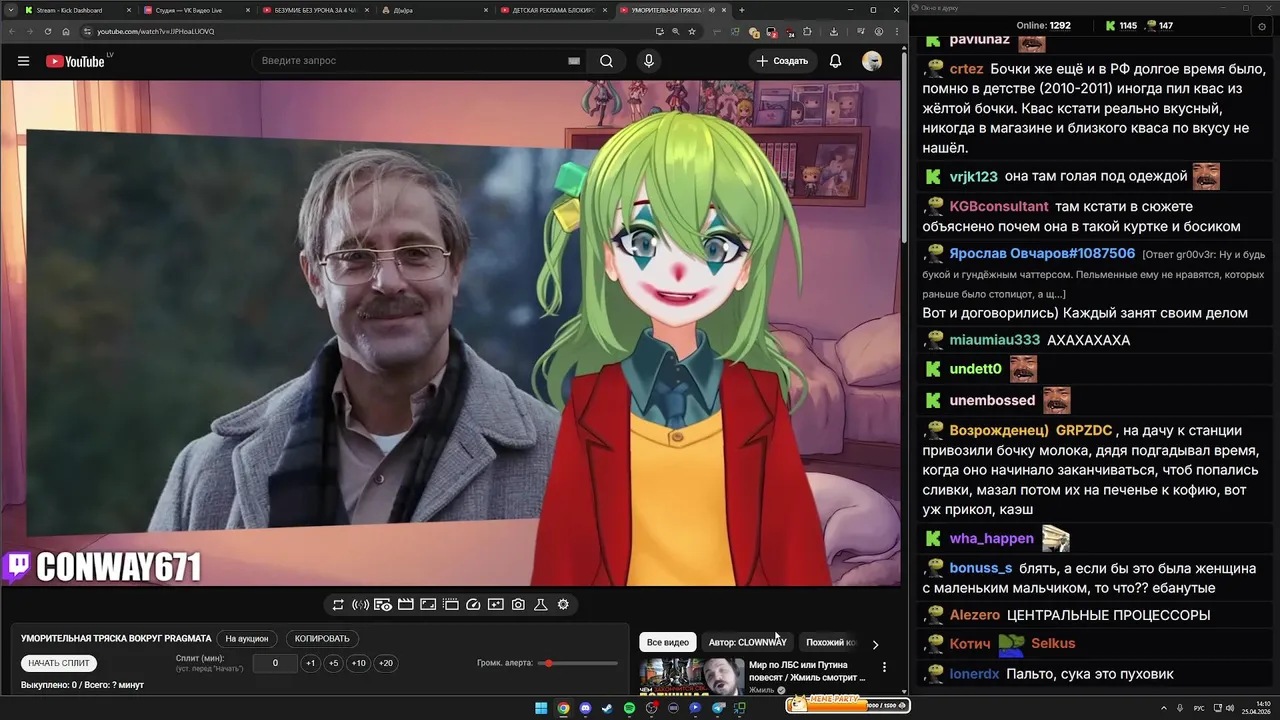Click username wha_happen in chat
The image size is (1280, 720).
pos(991,538)
